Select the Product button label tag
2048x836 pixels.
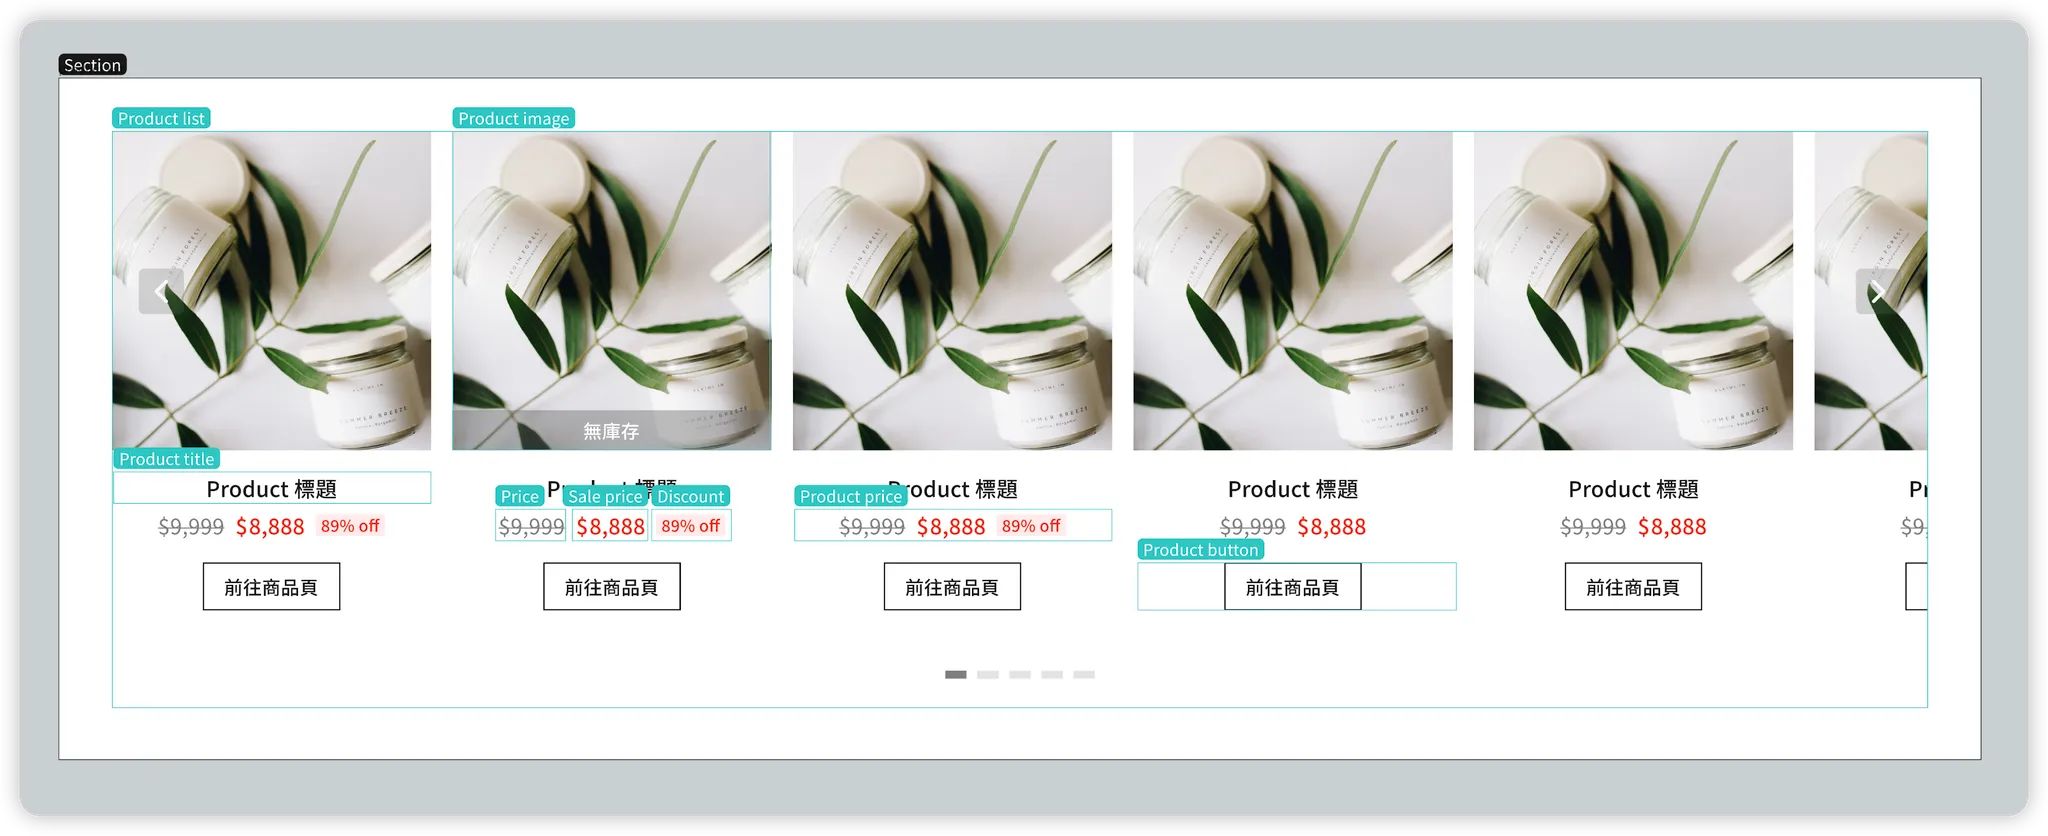[x=1201, y=550]
